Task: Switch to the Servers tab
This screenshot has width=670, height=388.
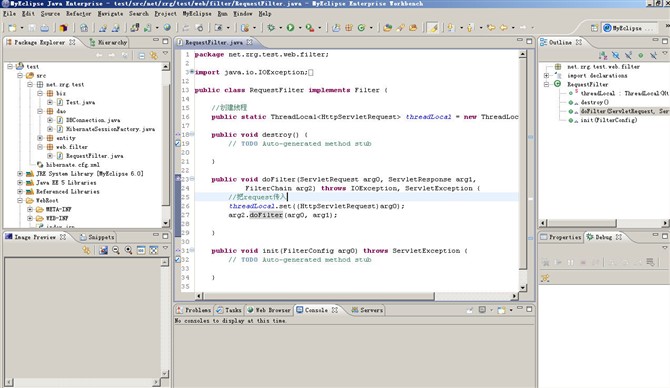Action: point(367,310)
